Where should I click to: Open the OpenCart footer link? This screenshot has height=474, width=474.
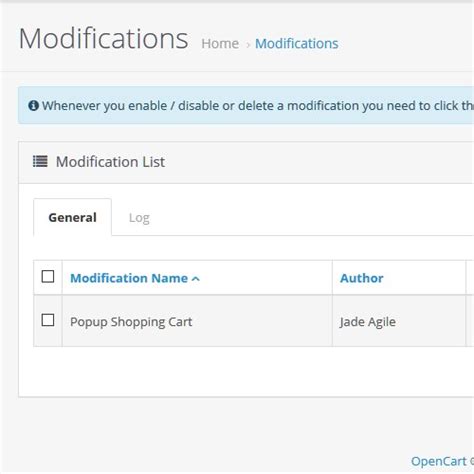pyautogui.click(x=439, y=461)
